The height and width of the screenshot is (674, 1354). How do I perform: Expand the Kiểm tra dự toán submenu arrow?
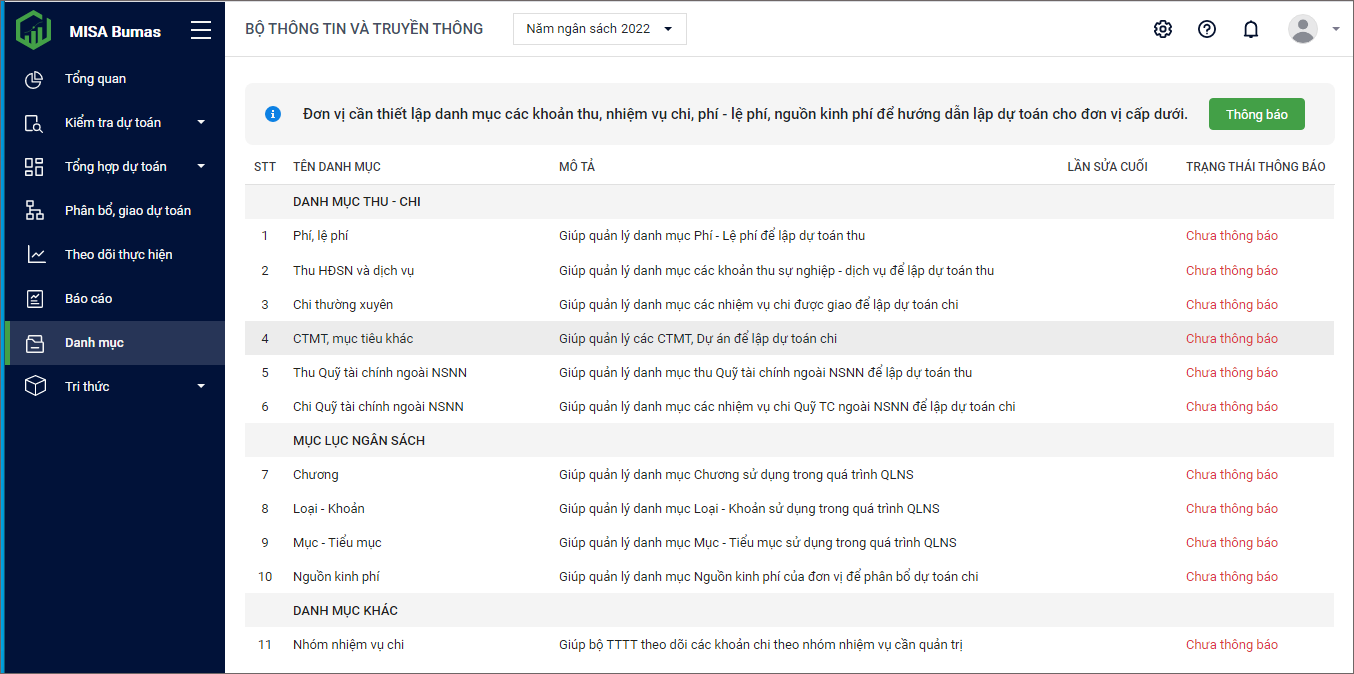click(x=201, y=123)
